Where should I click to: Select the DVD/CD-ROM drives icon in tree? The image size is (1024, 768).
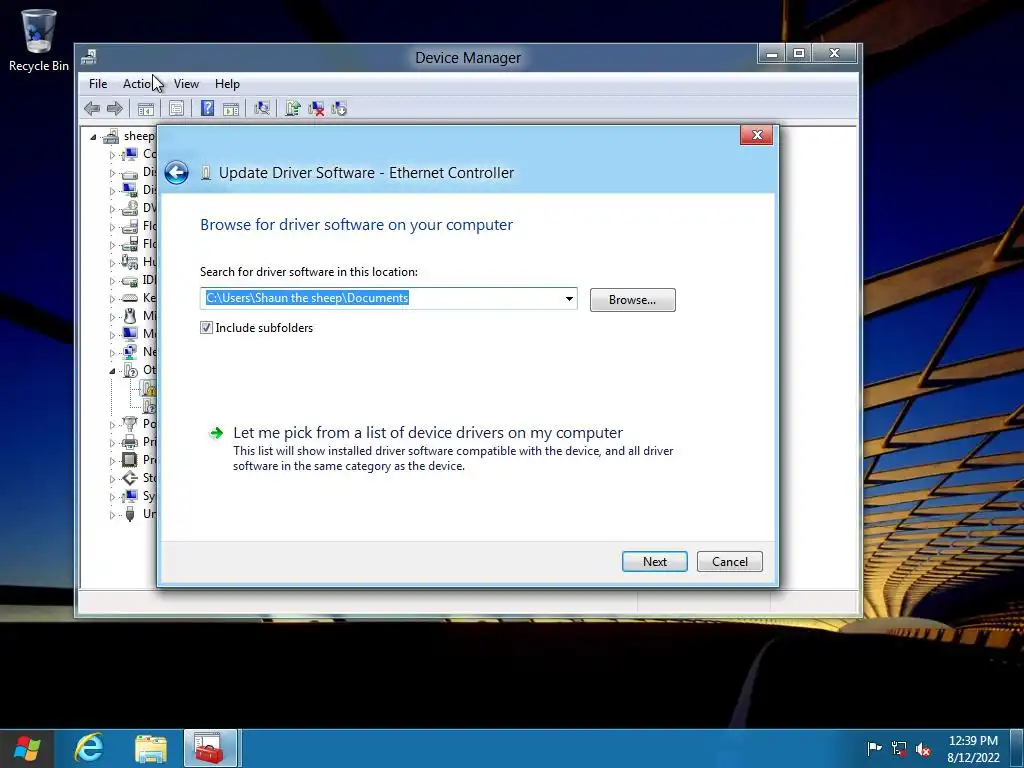pyautogui.click(x=130, y=208)
